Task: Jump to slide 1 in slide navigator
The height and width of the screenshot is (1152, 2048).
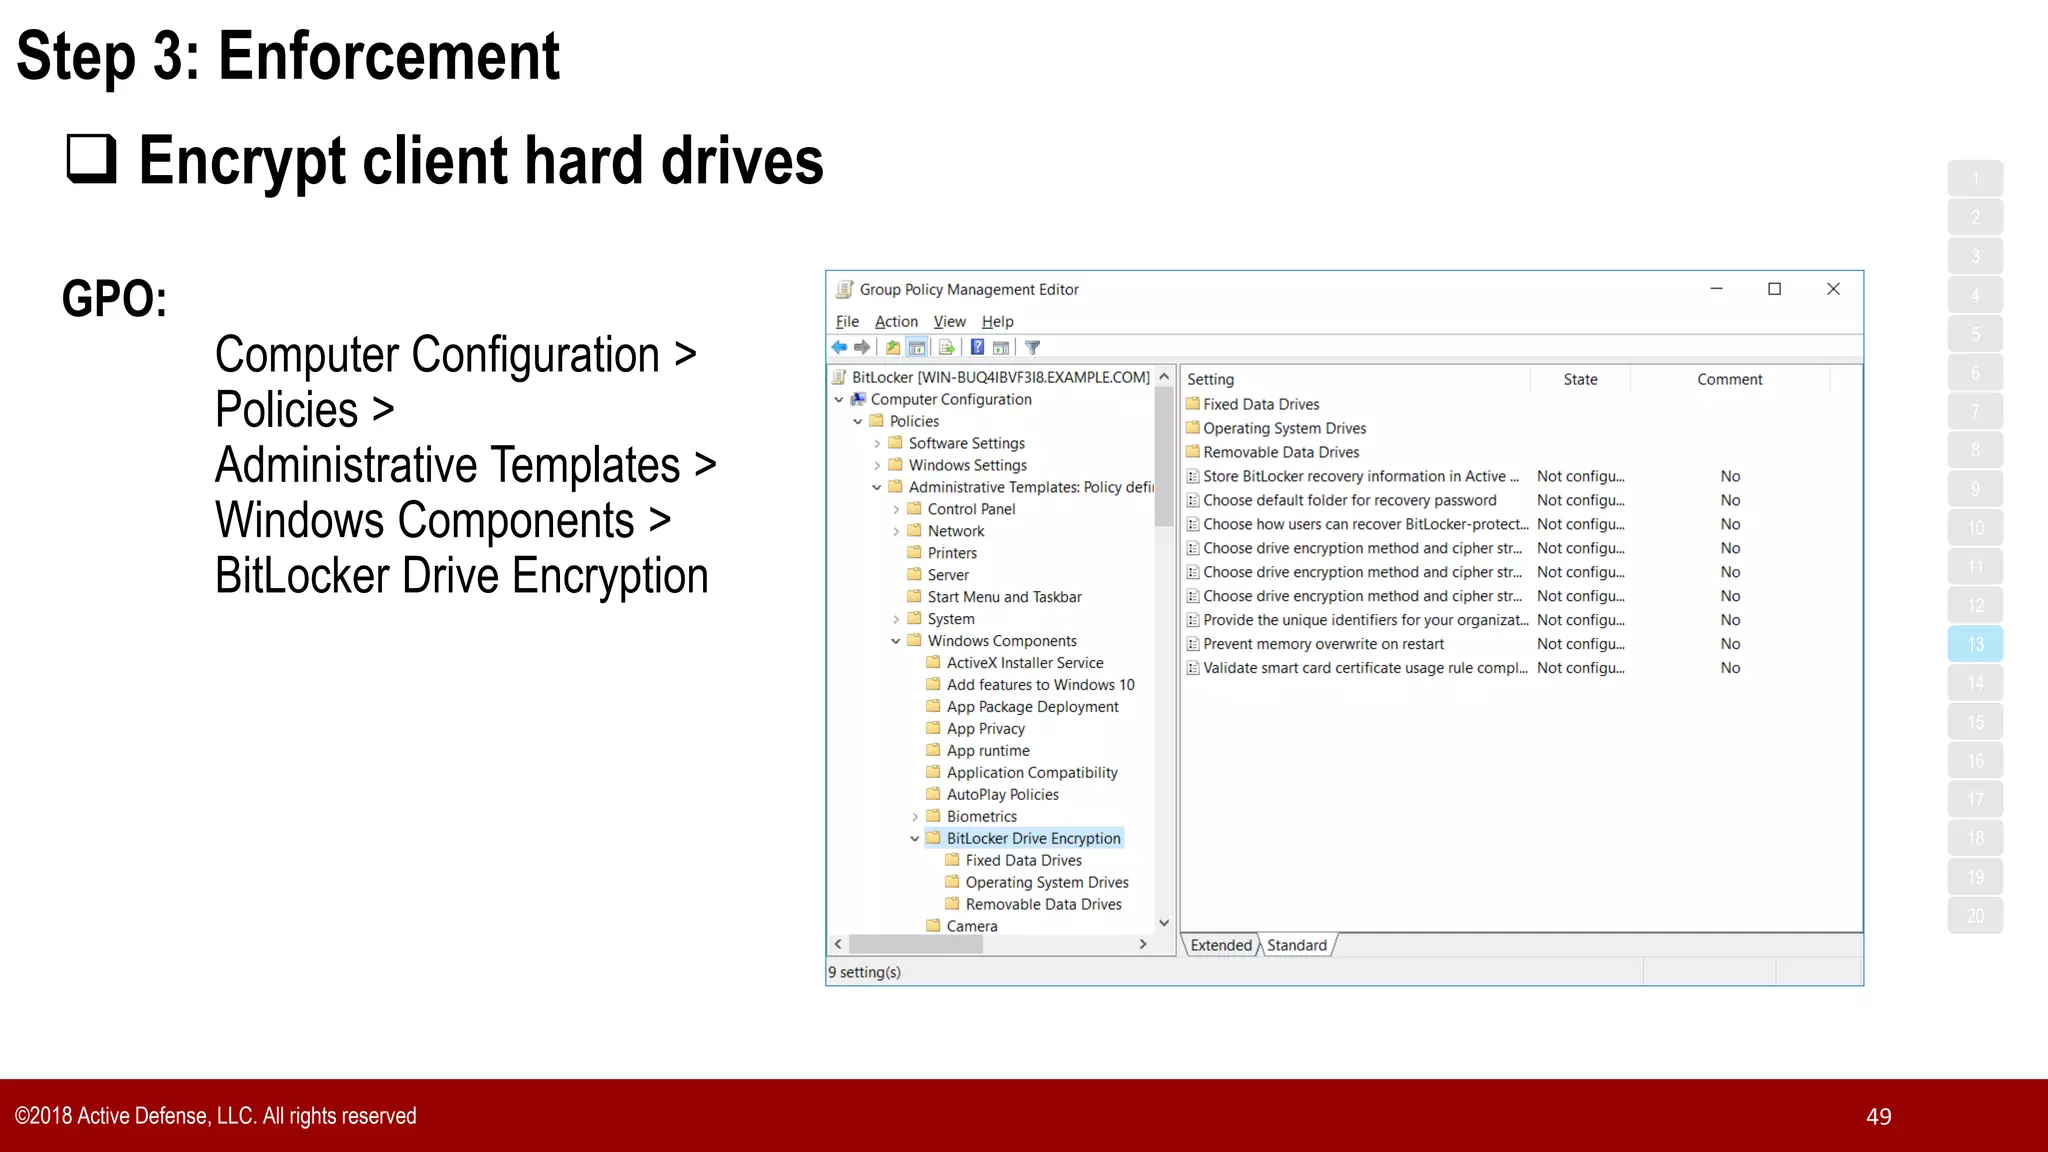Action: click(1975, 179)
